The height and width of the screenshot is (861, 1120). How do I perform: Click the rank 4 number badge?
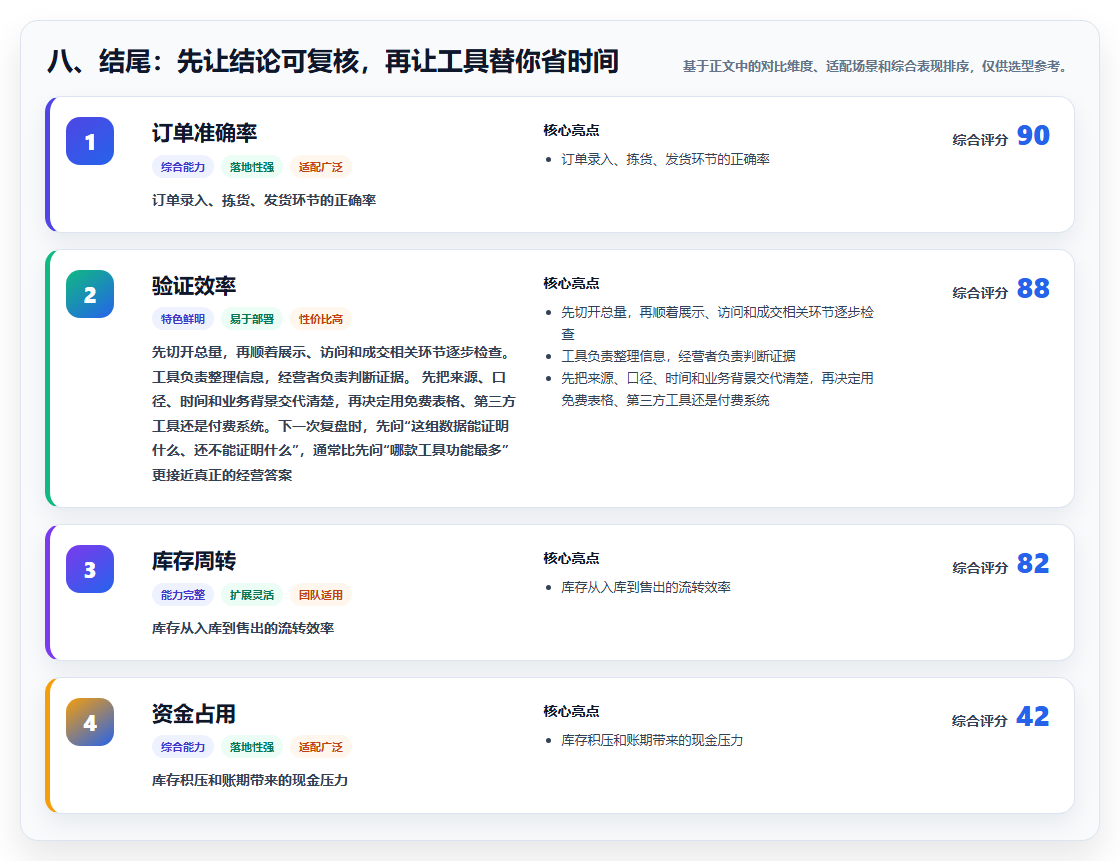coord(90,722)
